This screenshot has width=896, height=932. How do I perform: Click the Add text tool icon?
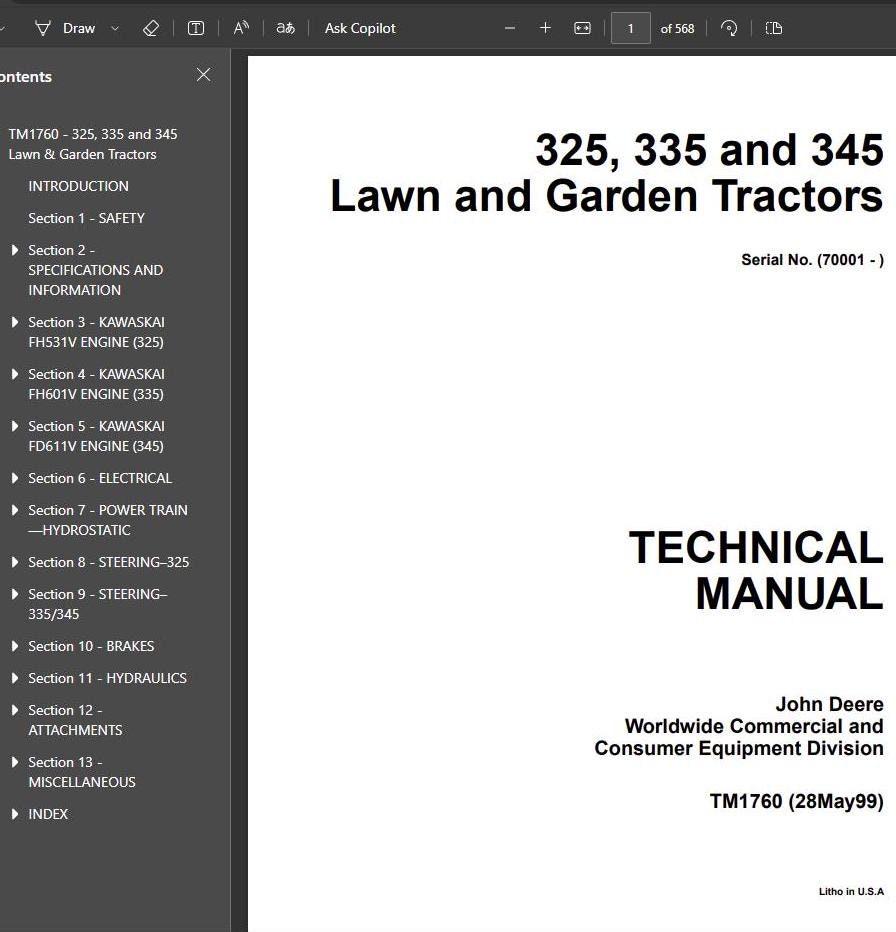tap(196, 28)
